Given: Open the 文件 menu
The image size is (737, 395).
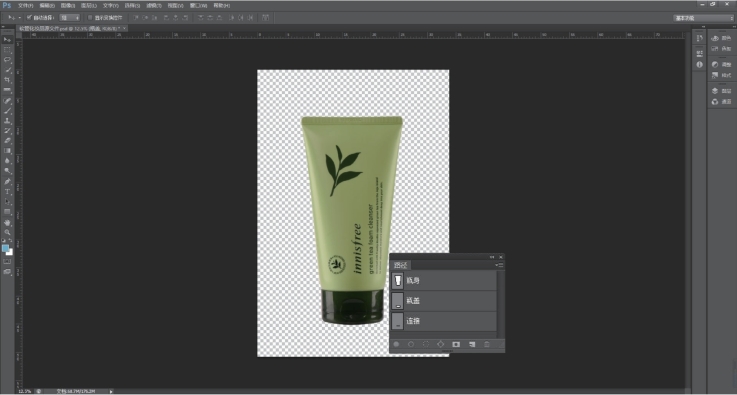Looking at the screenshot, I should pyautogui.click(x=25, y=6).
